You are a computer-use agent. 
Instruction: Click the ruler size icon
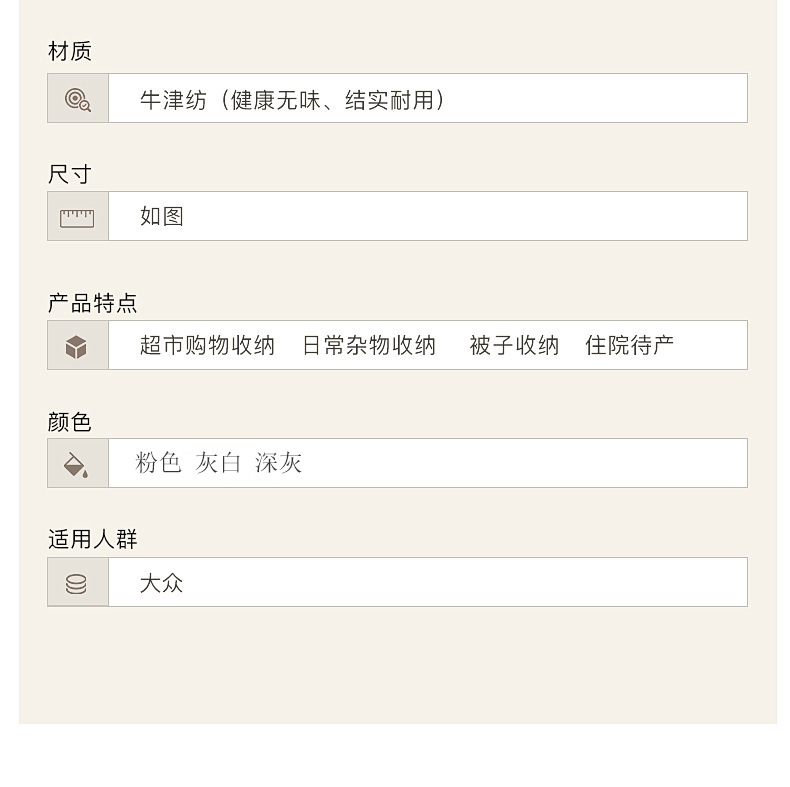coord(77,217)
